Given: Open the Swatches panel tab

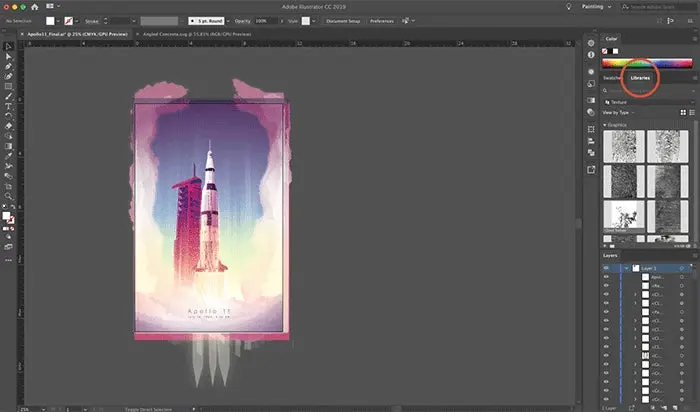Looking at the screenshot, I should (x=612, y=78).
